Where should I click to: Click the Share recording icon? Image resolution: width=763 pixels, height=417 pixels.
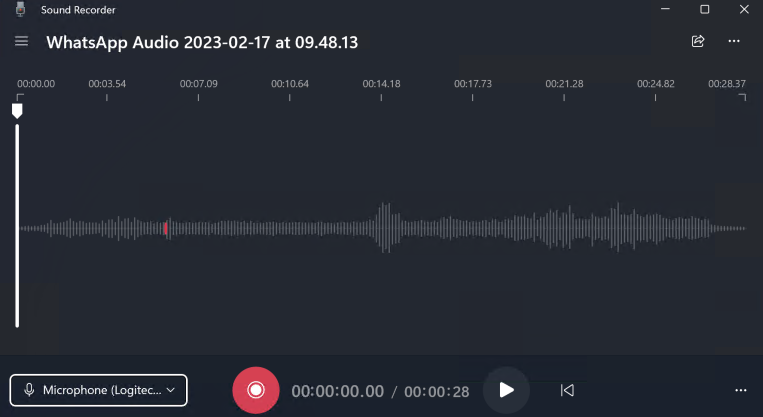698,42
